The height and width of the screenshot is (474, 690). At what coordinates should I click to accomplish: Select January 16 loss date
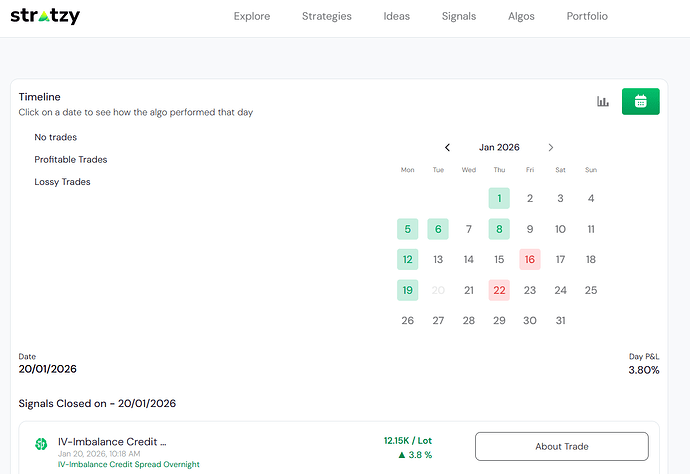click(530, 260)
